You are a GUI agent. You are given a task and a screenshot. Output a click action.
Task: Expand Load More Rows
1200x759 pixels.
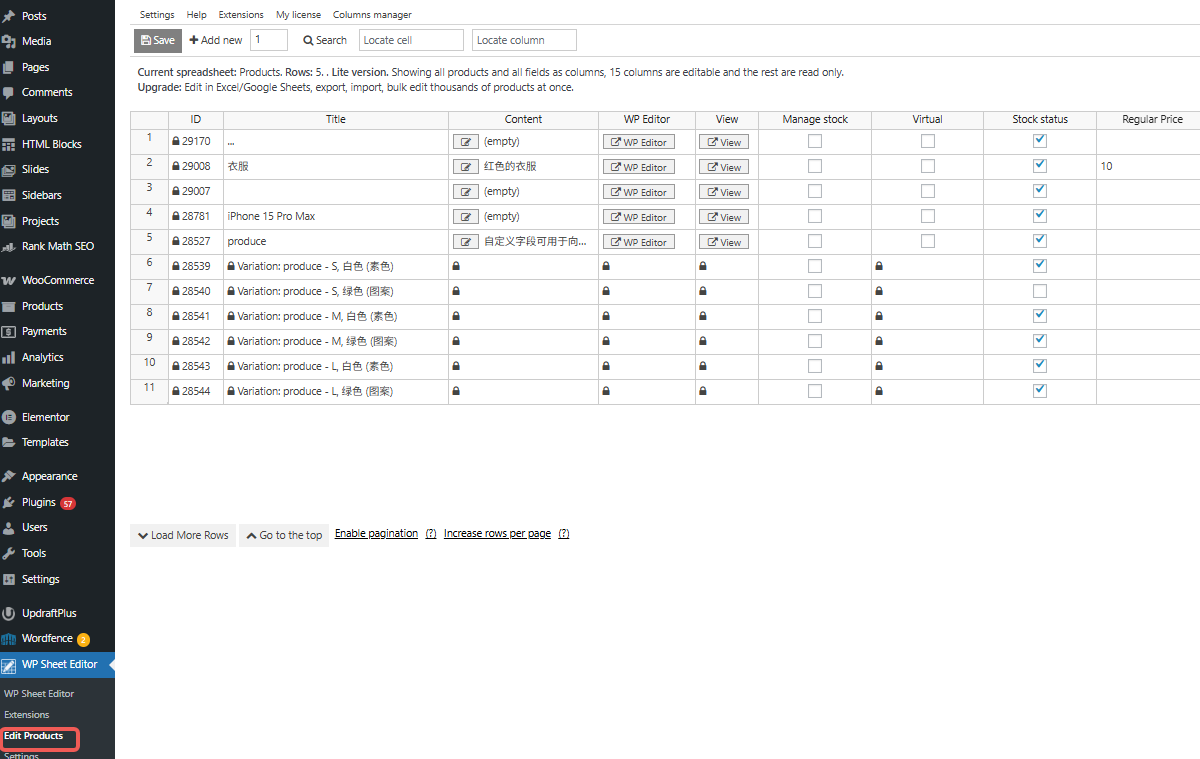[x=183, y=535]
